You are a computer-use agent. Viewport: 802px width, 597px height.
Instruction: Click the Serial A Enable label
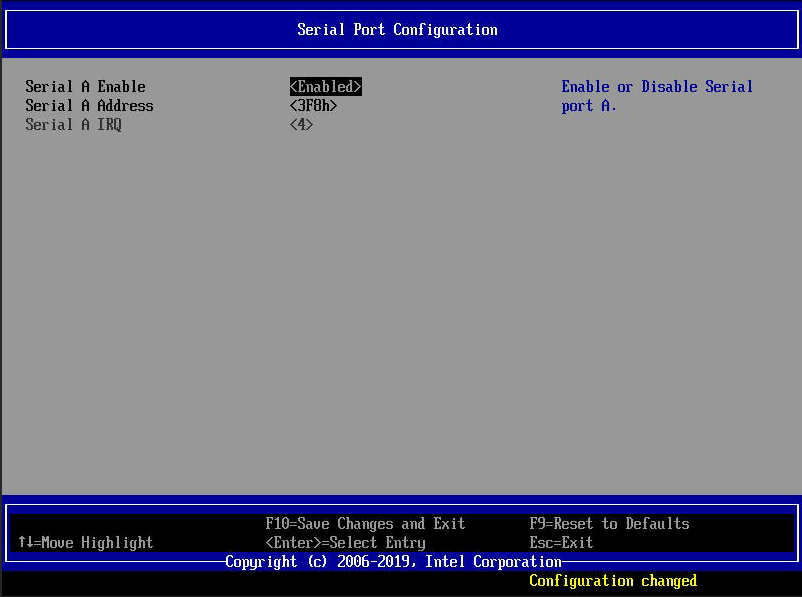coord(84,86)
